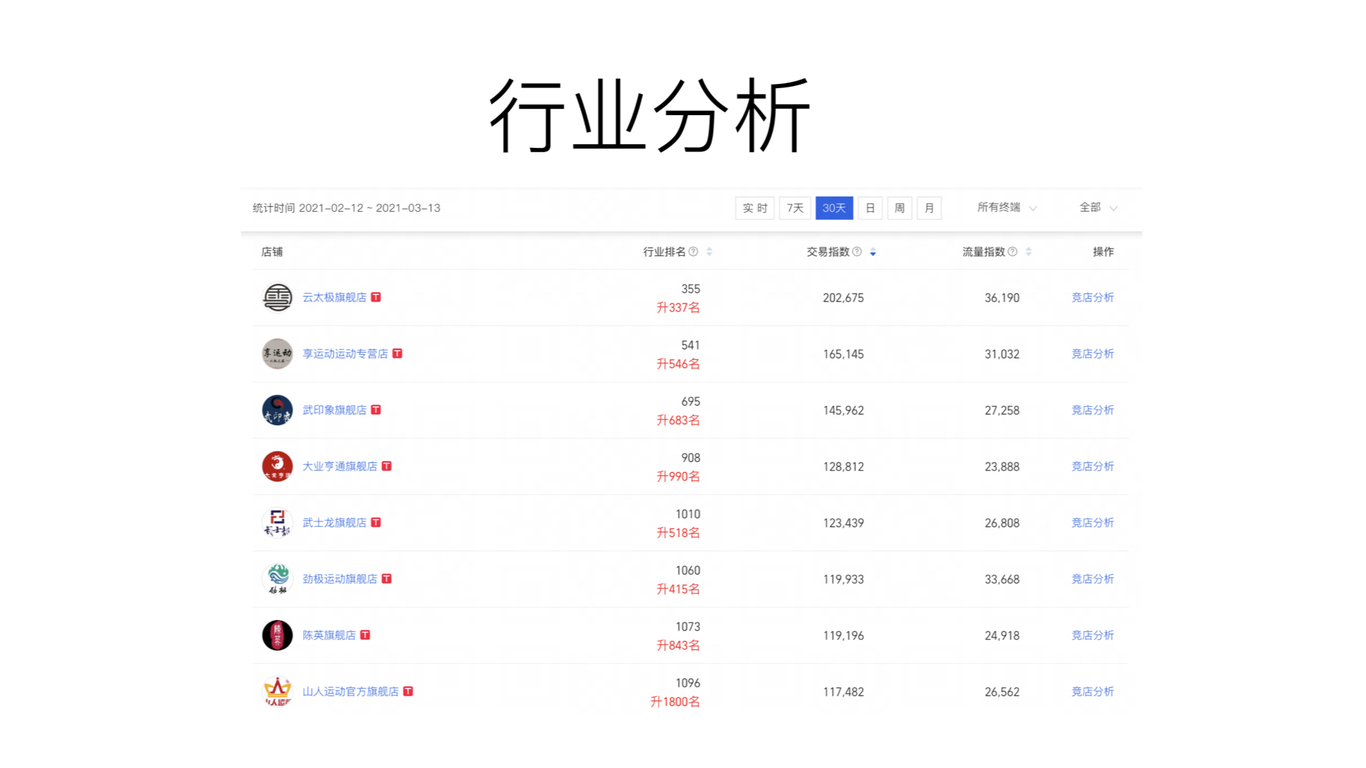Click Tmall badge next to 陈英旗舰店
1366x768 pixels.
365,635
